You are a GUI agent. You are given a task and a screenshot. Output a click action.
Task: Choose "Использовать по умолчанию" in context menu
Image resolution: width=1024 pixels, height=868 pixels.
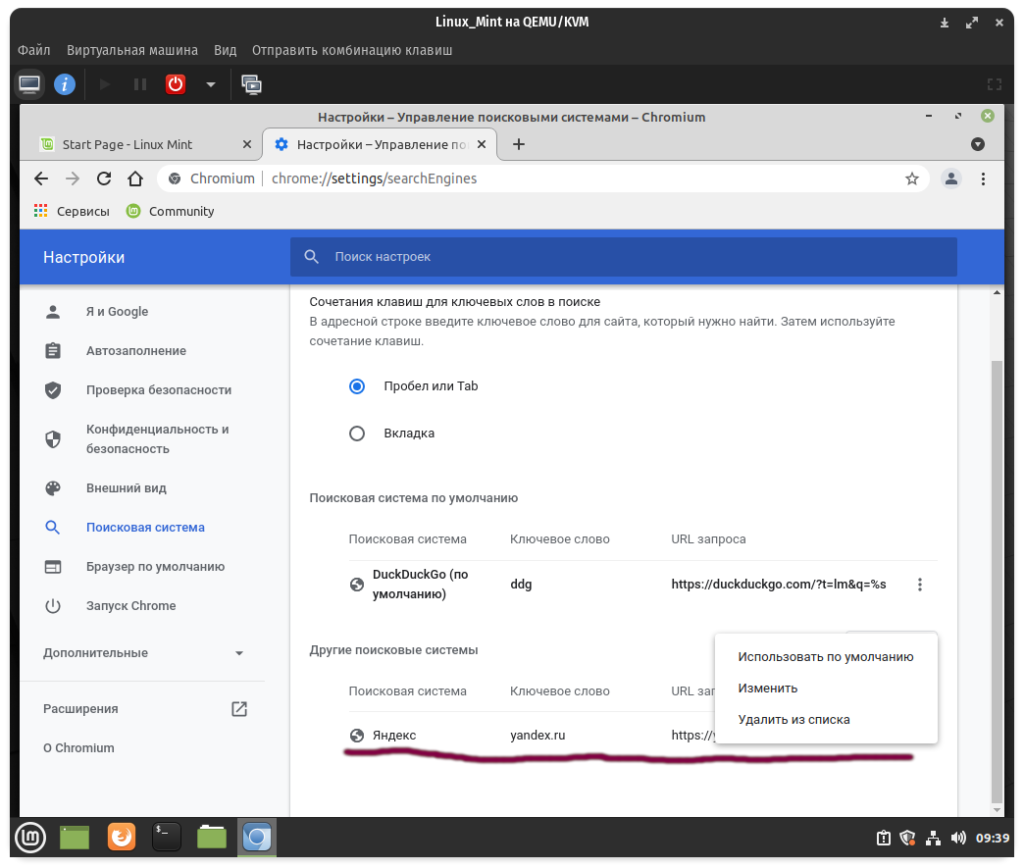[x=825, y=657]
